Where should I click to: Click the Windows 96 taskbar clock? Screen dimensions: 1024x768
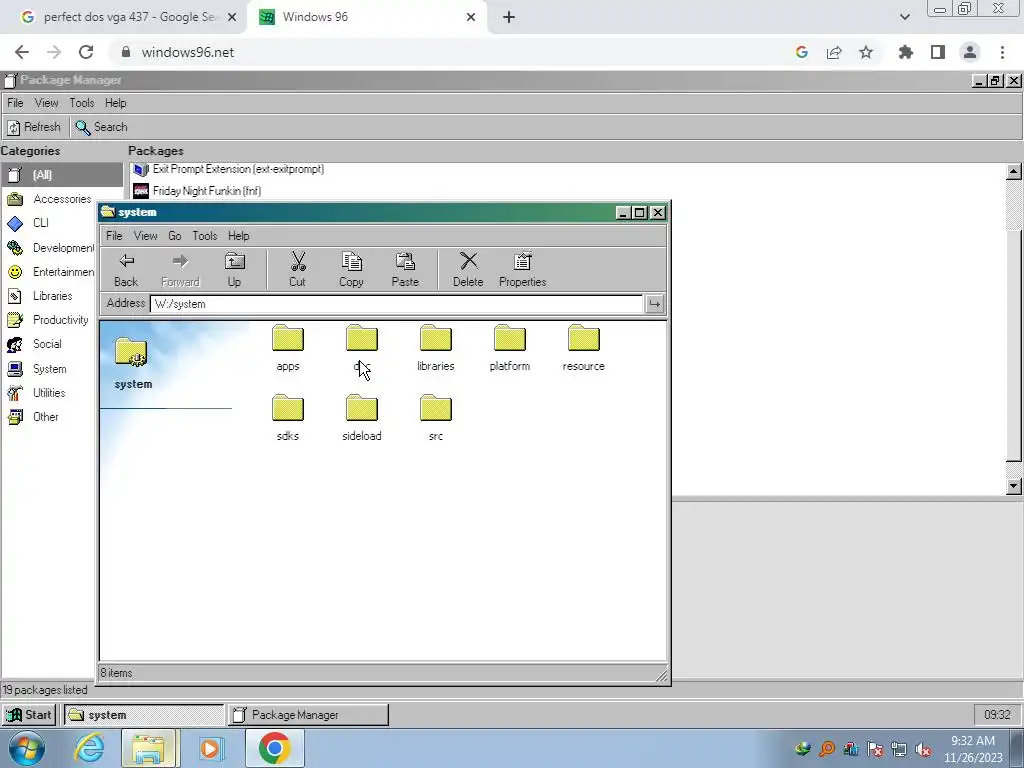997,715
